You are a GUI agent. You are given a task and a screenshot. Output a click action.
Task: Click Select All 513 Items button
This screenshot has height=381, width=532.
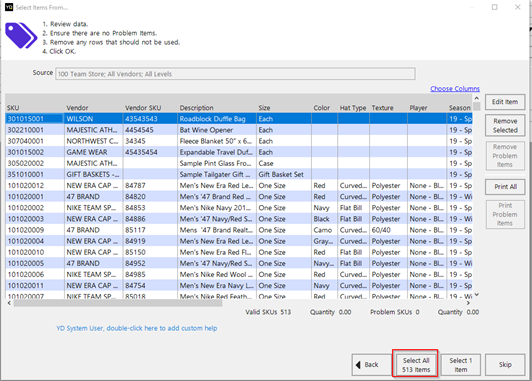[416, 365]
